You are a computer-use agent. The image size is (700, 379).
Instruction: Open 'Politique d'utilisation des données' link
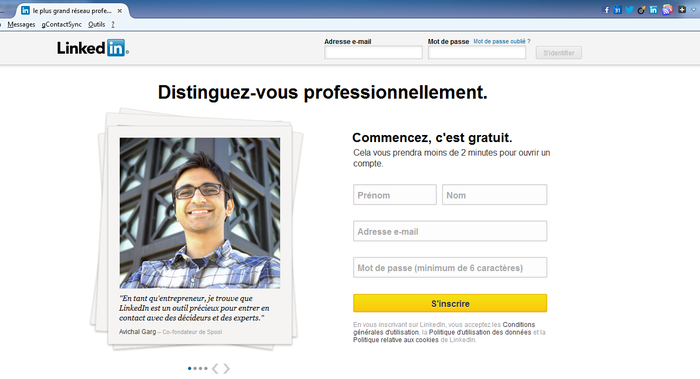pos(480,332)
